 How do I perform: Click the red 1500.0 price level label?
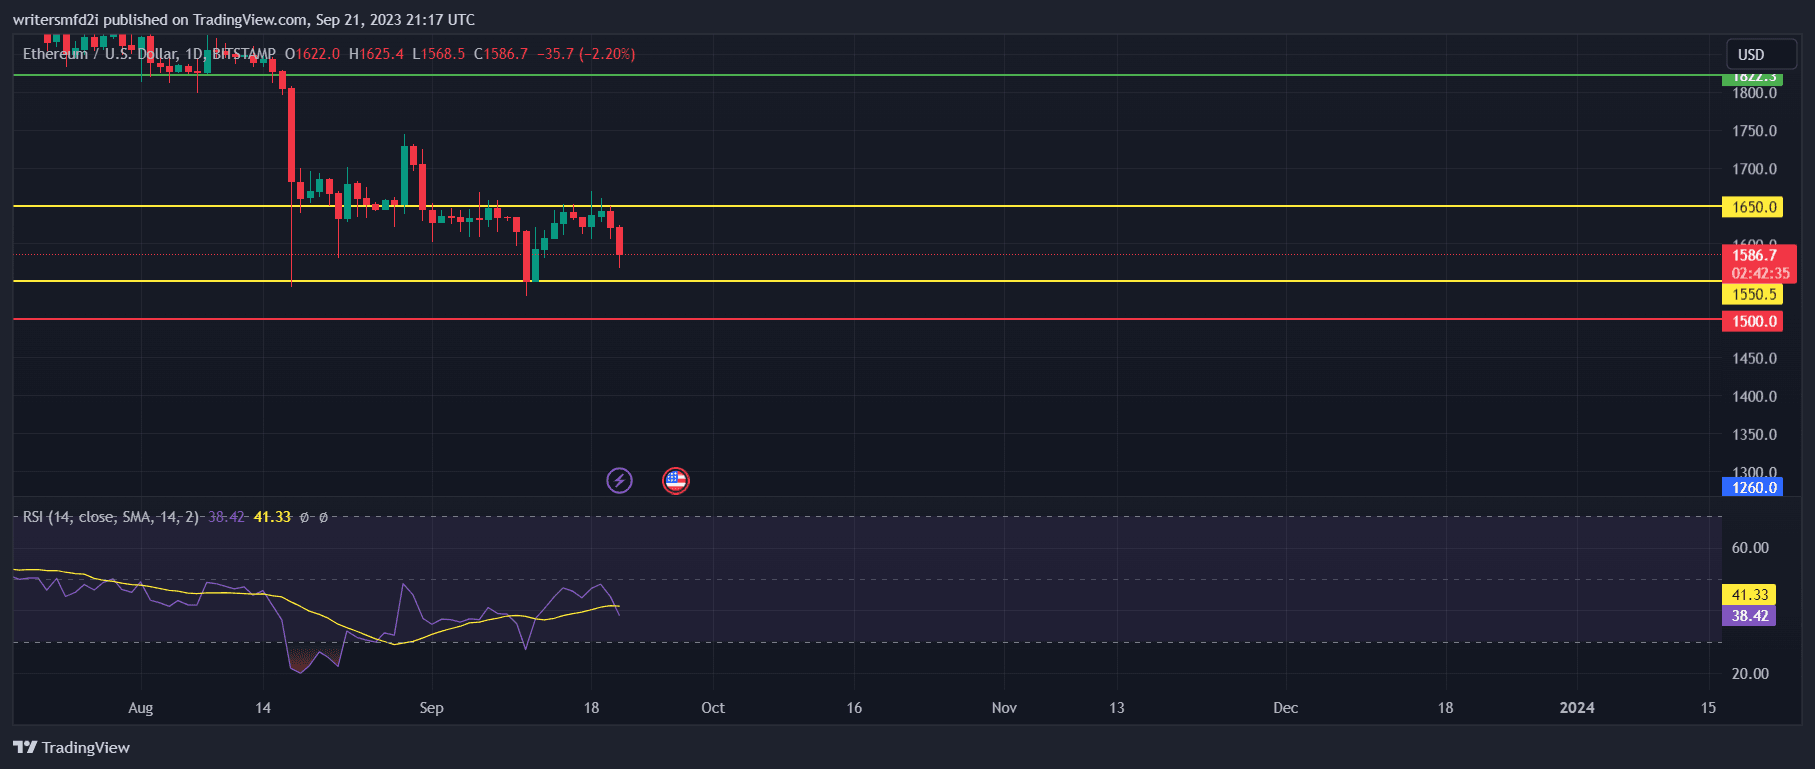[x=1752, y=321]
